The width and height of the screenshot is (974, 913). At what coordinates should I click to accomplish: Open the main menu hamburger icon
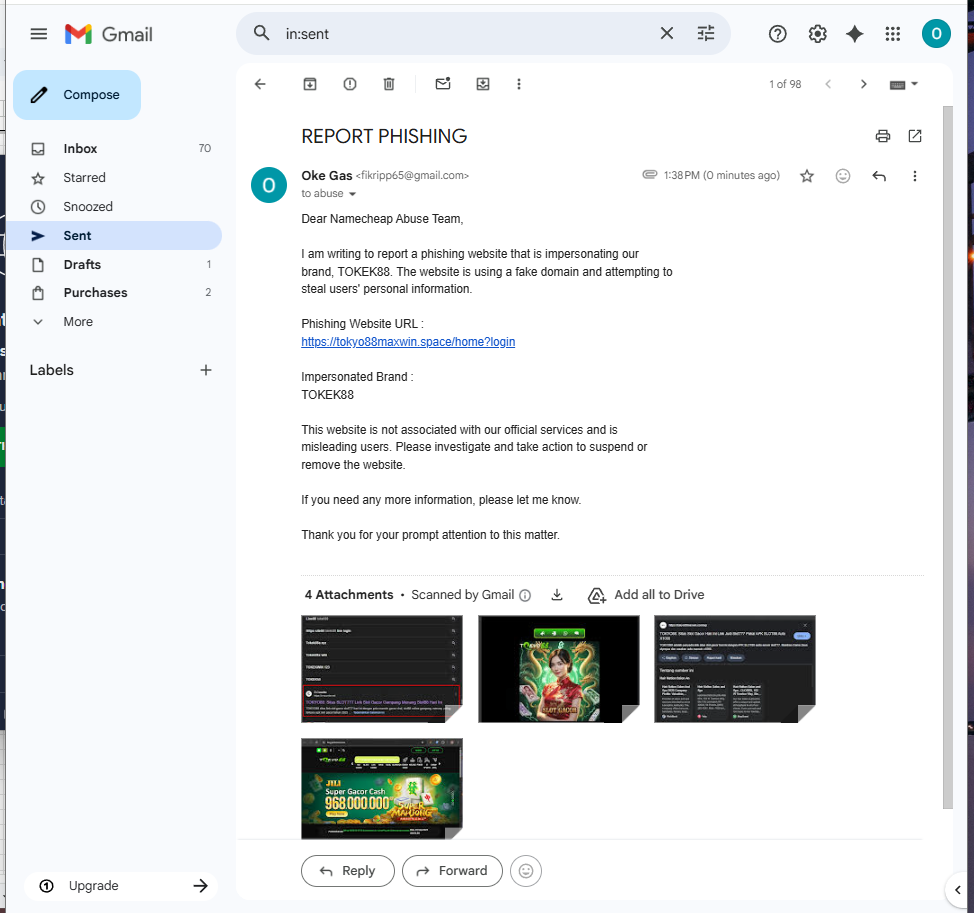click(39, 34)
